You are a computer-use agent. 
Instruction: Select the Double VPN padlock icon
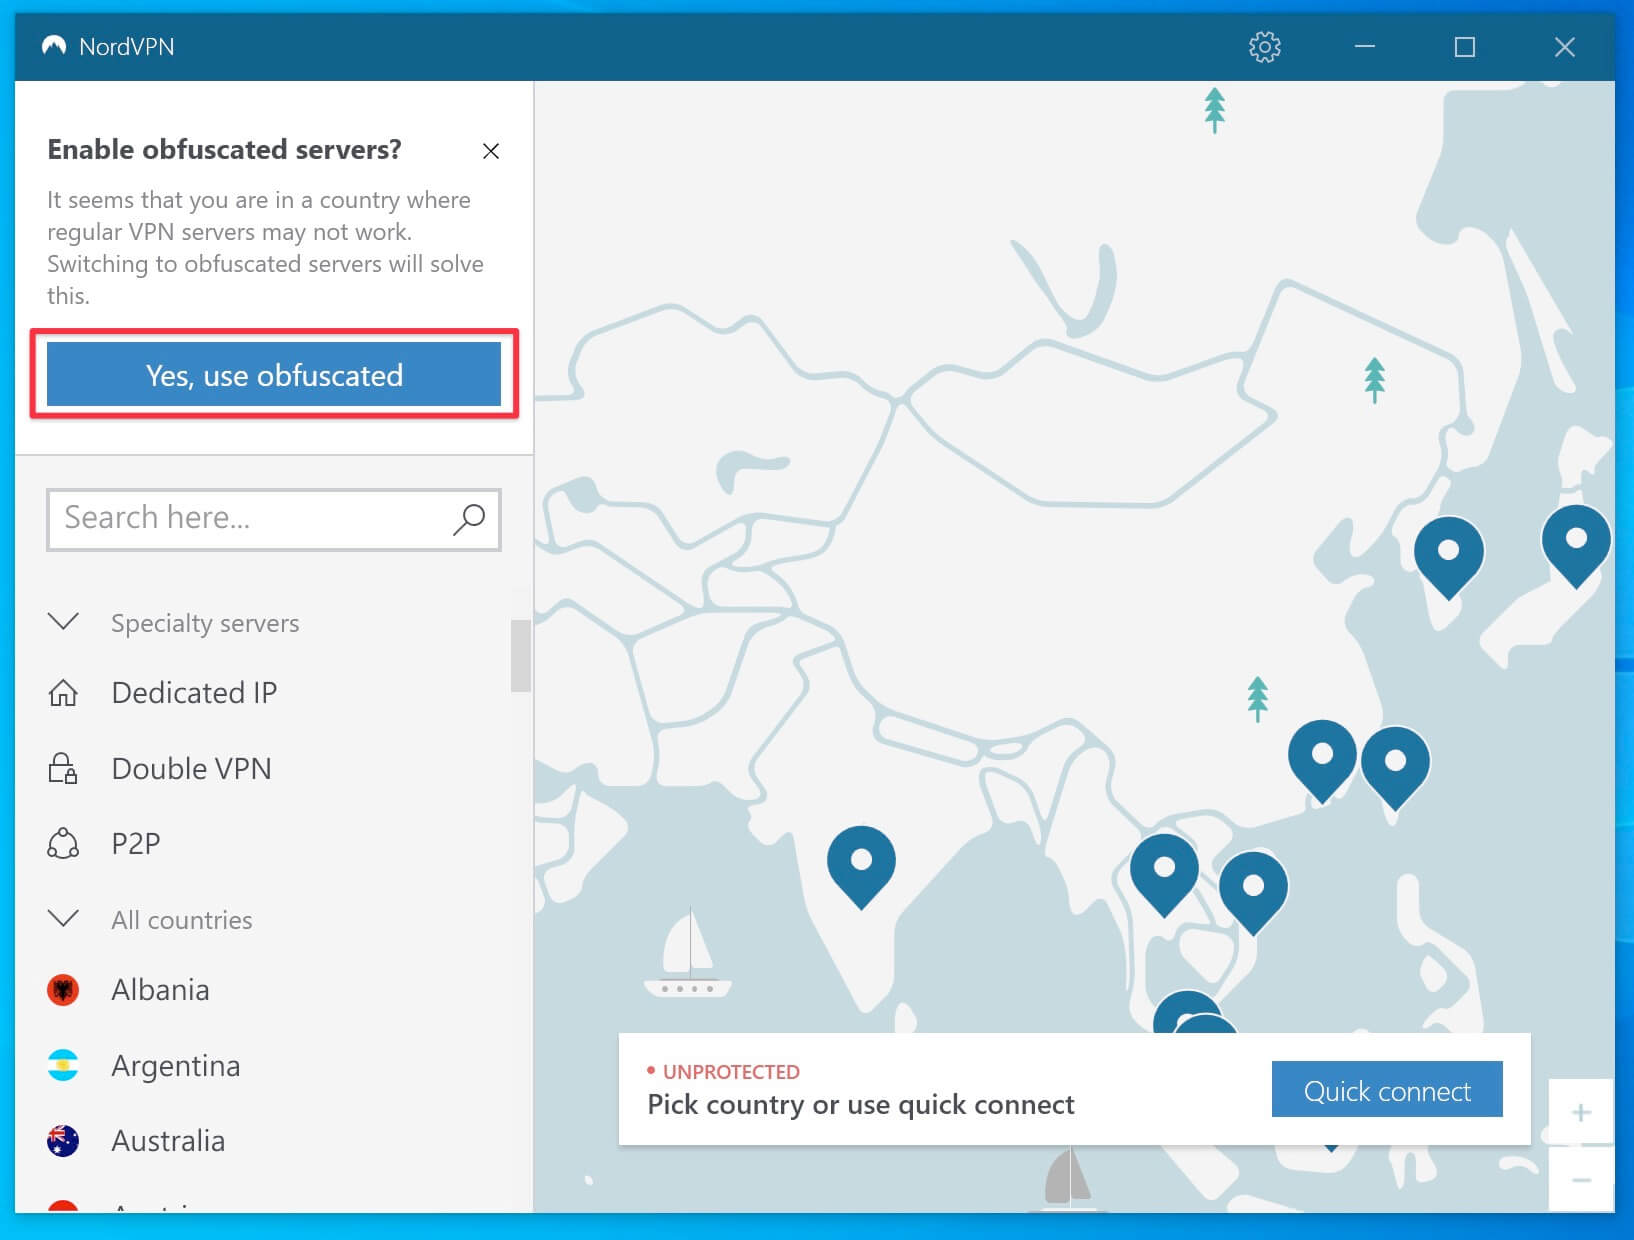[x=63, y=768]
